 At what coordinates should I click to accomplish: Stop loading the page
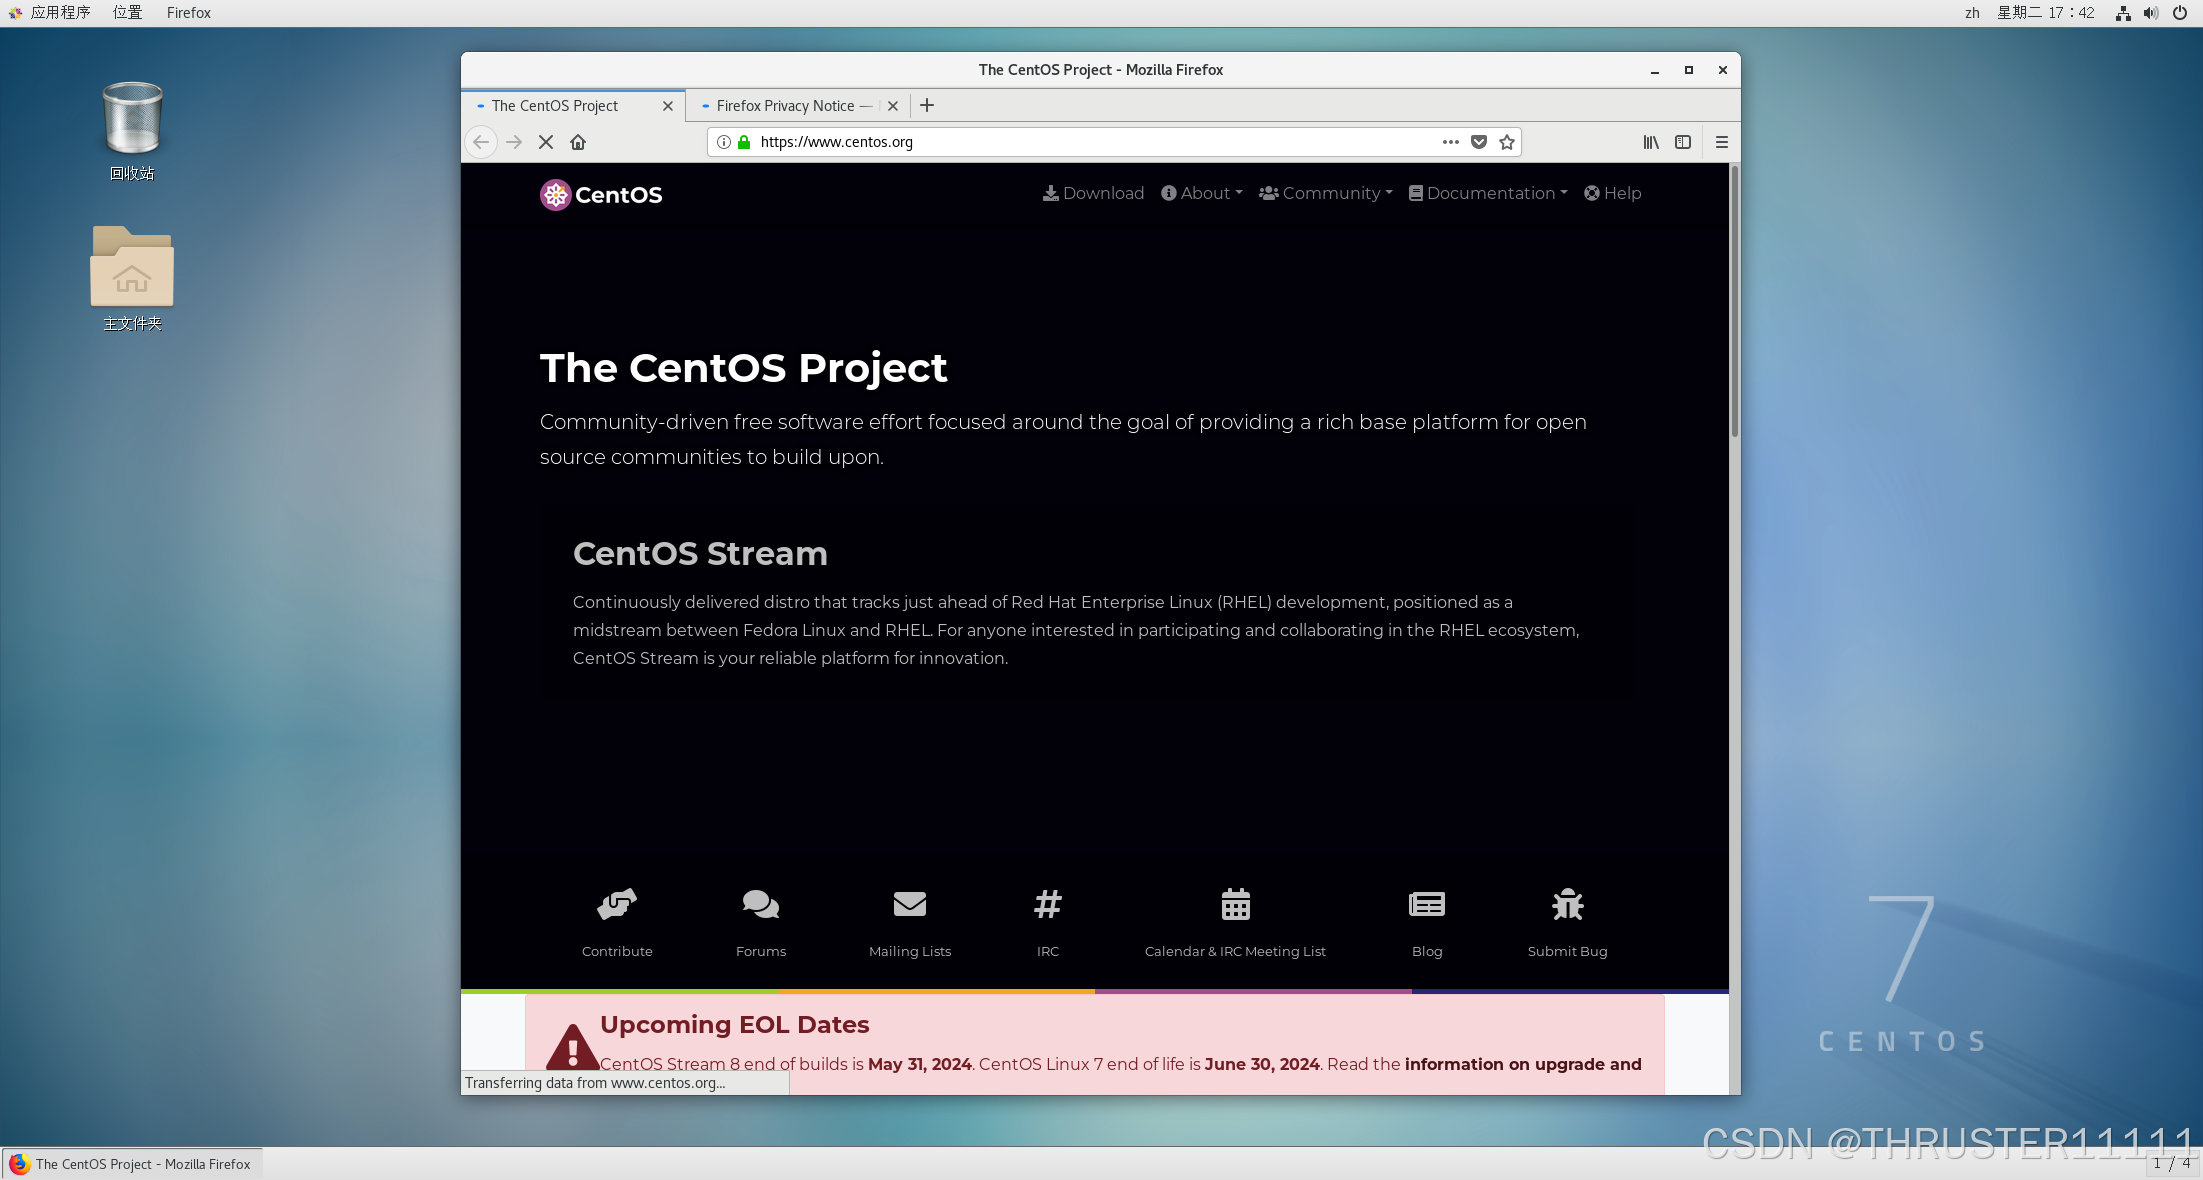tap(546, 142)
